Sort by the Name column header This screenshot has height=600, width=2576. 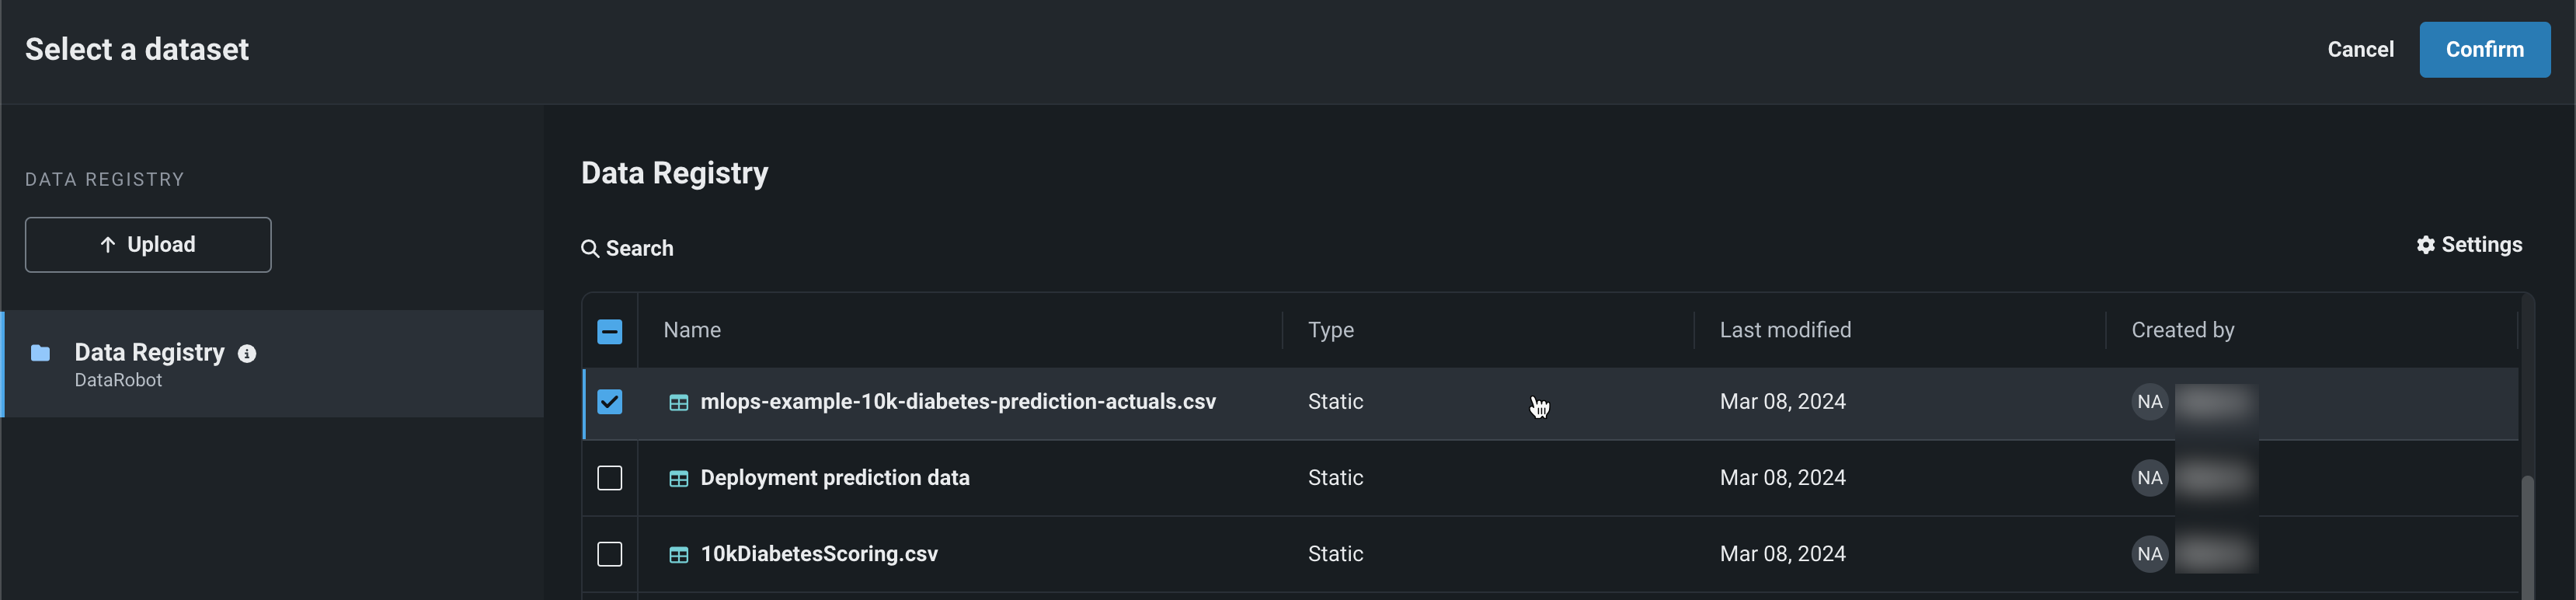point(692,331)
